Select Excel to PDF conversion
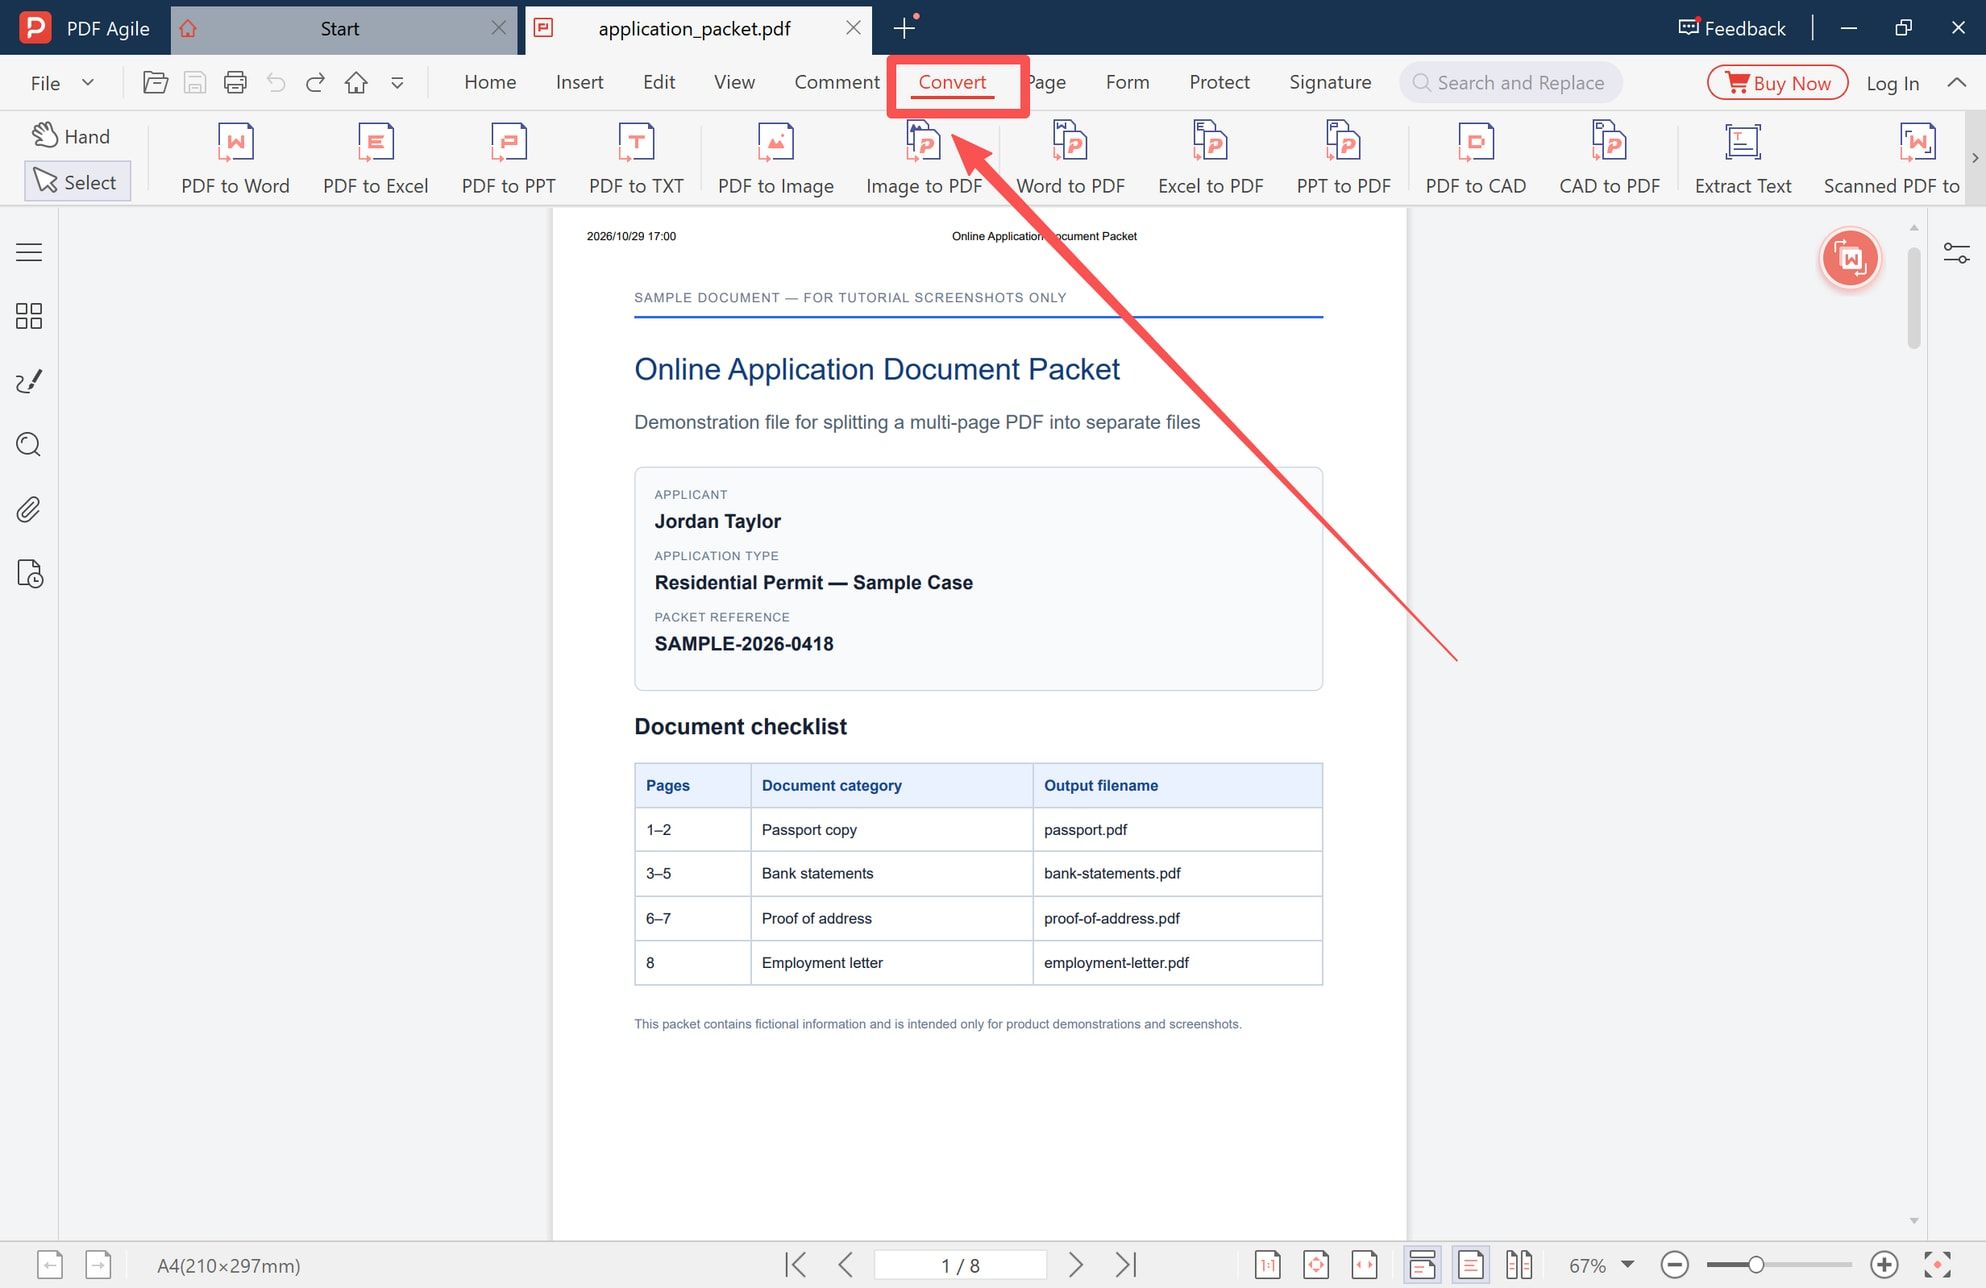1986x1288 pixels. pyautogui.click(x=1210, y=158)
